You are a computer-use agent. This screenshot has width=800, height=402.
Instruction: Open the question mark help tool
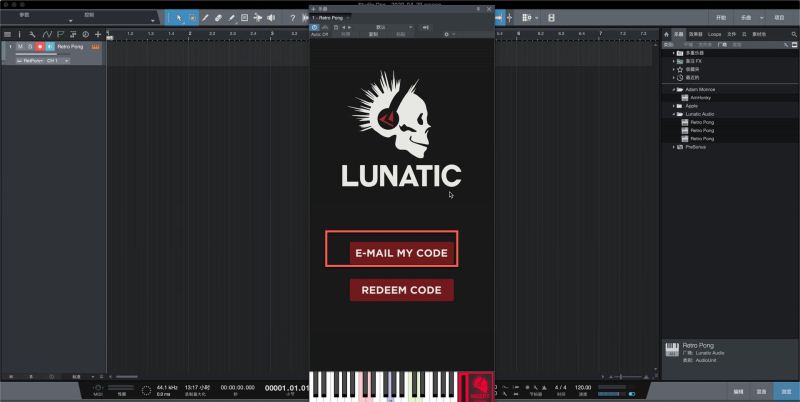tap(292, 18)
